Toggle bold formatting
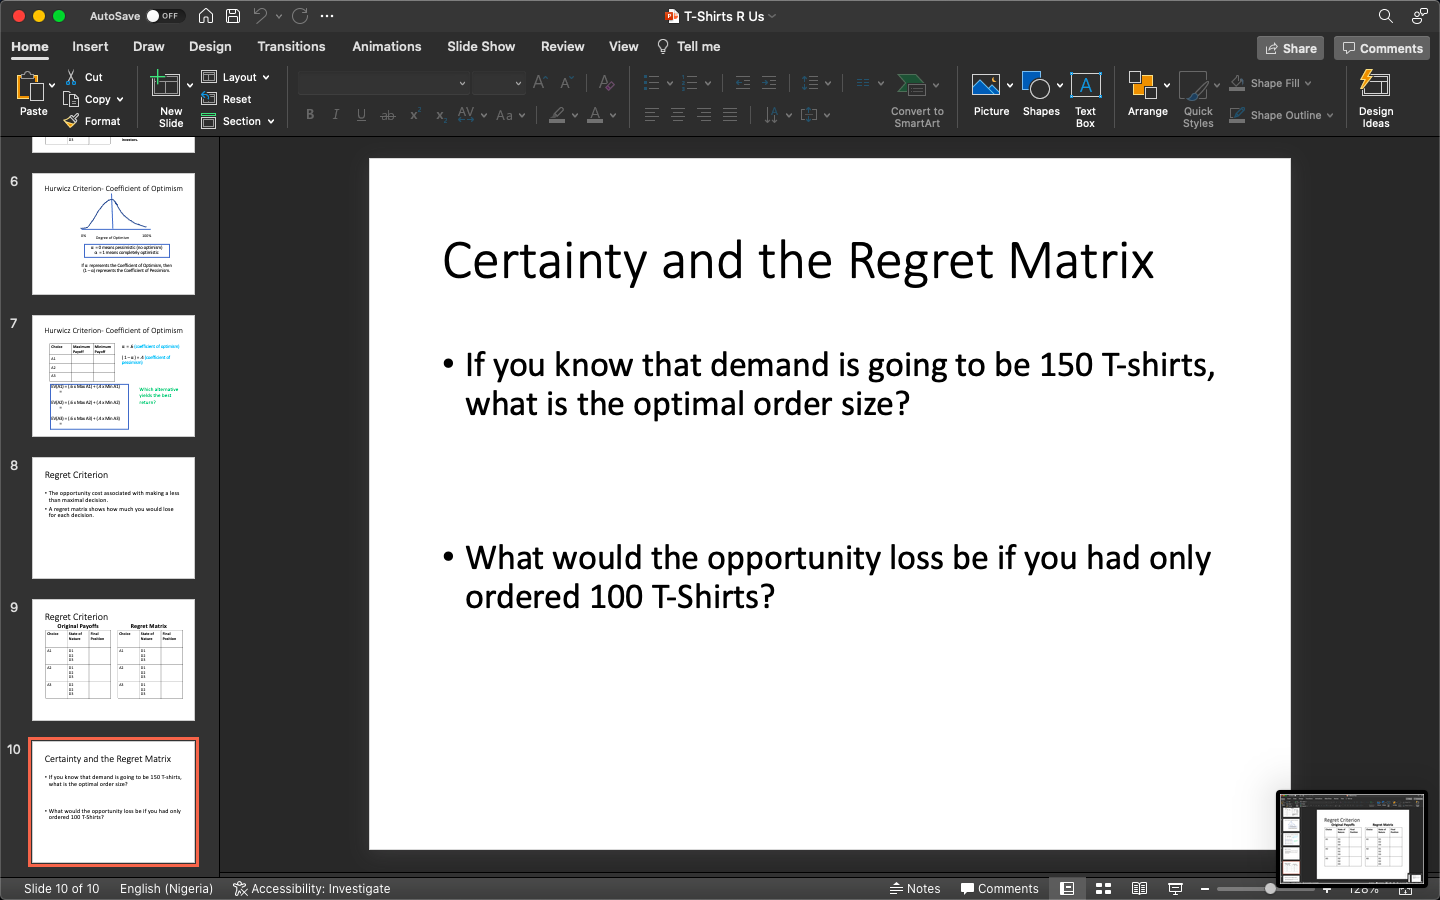Image resolution: width=1440 pixels, height=900 pixels. [310, 115]
